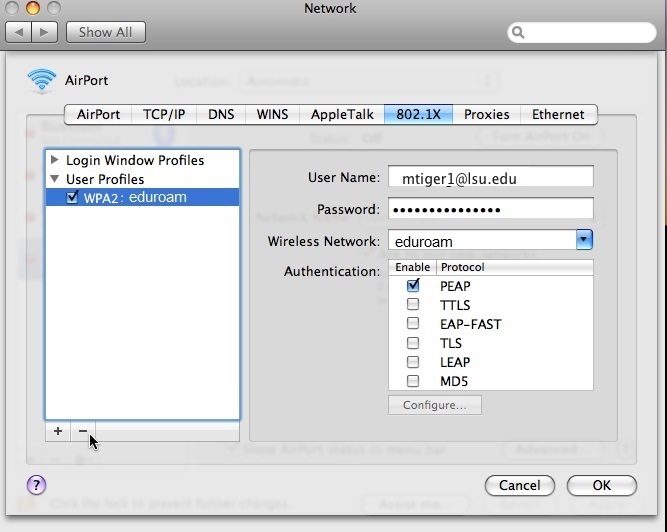This screenshot has width=667, height=532.
Task: Go back with the left arrow toolbar button
Action: (x=18, y=32)
